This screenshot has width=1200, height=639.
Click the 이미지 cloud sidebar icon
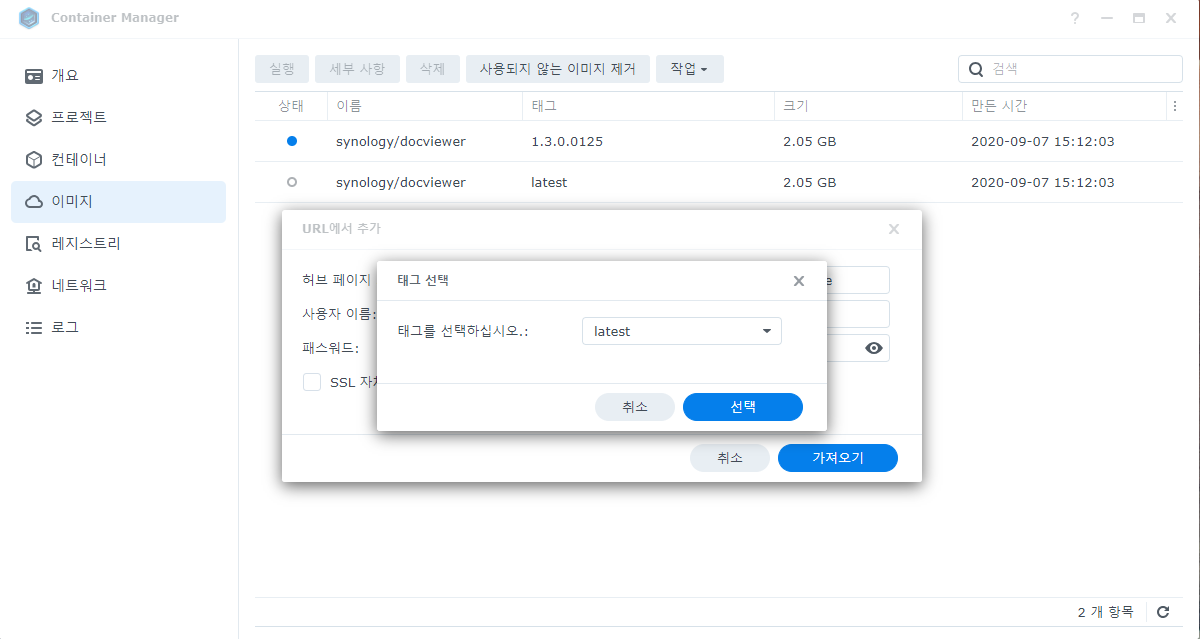[x=34, y=202]
